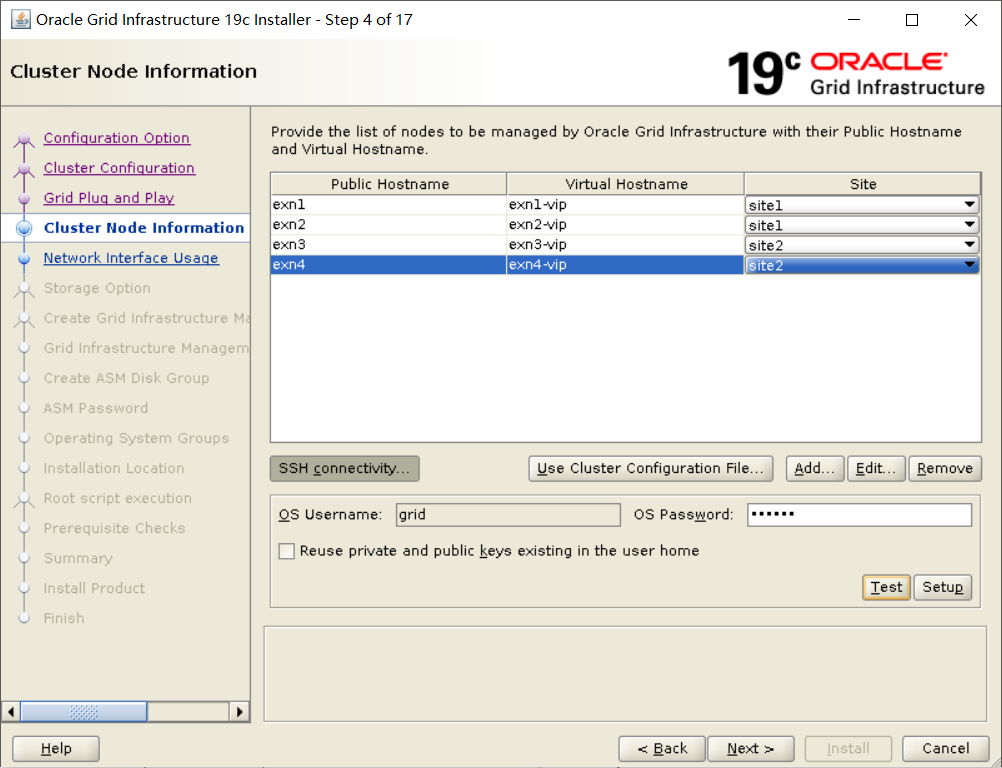Image resolution: width=1002 pixels, height=768 pixels.
Task: Select the exn3 public hostname cell
Action: click(389, 244)
